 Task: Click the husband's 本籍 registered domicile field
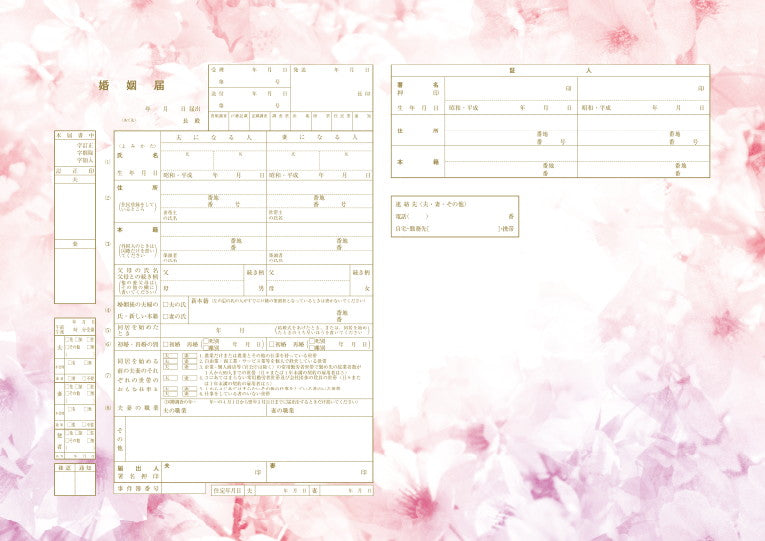pos(213,231)
